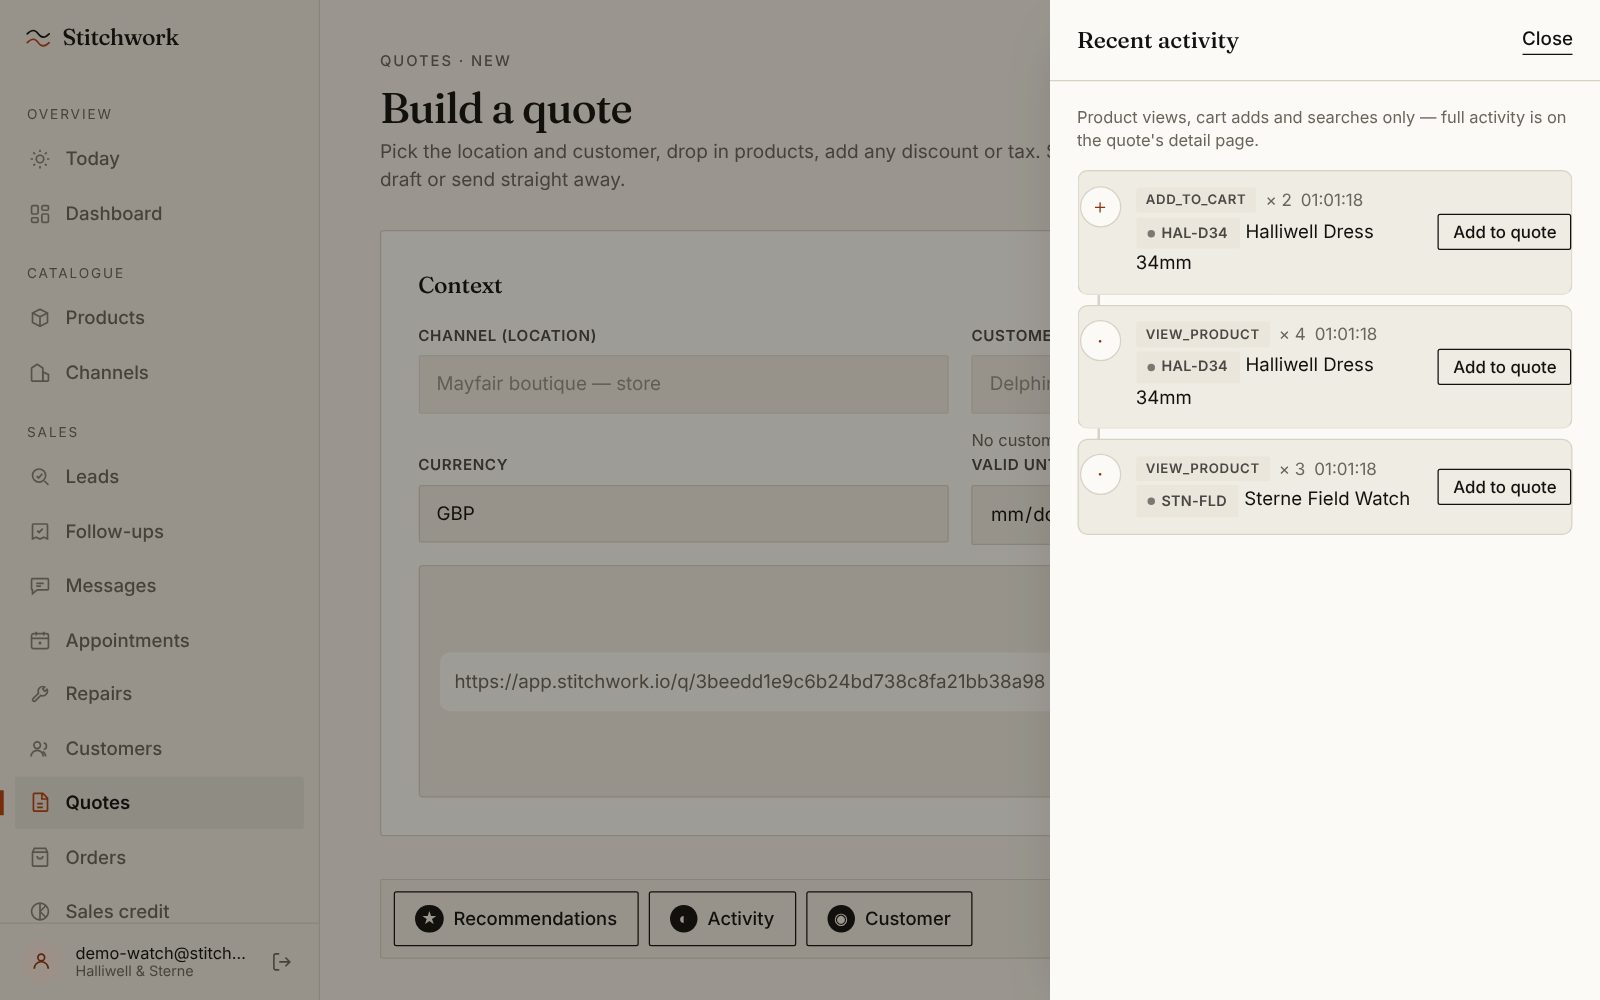Open the Customer select field

(1010, 384)
